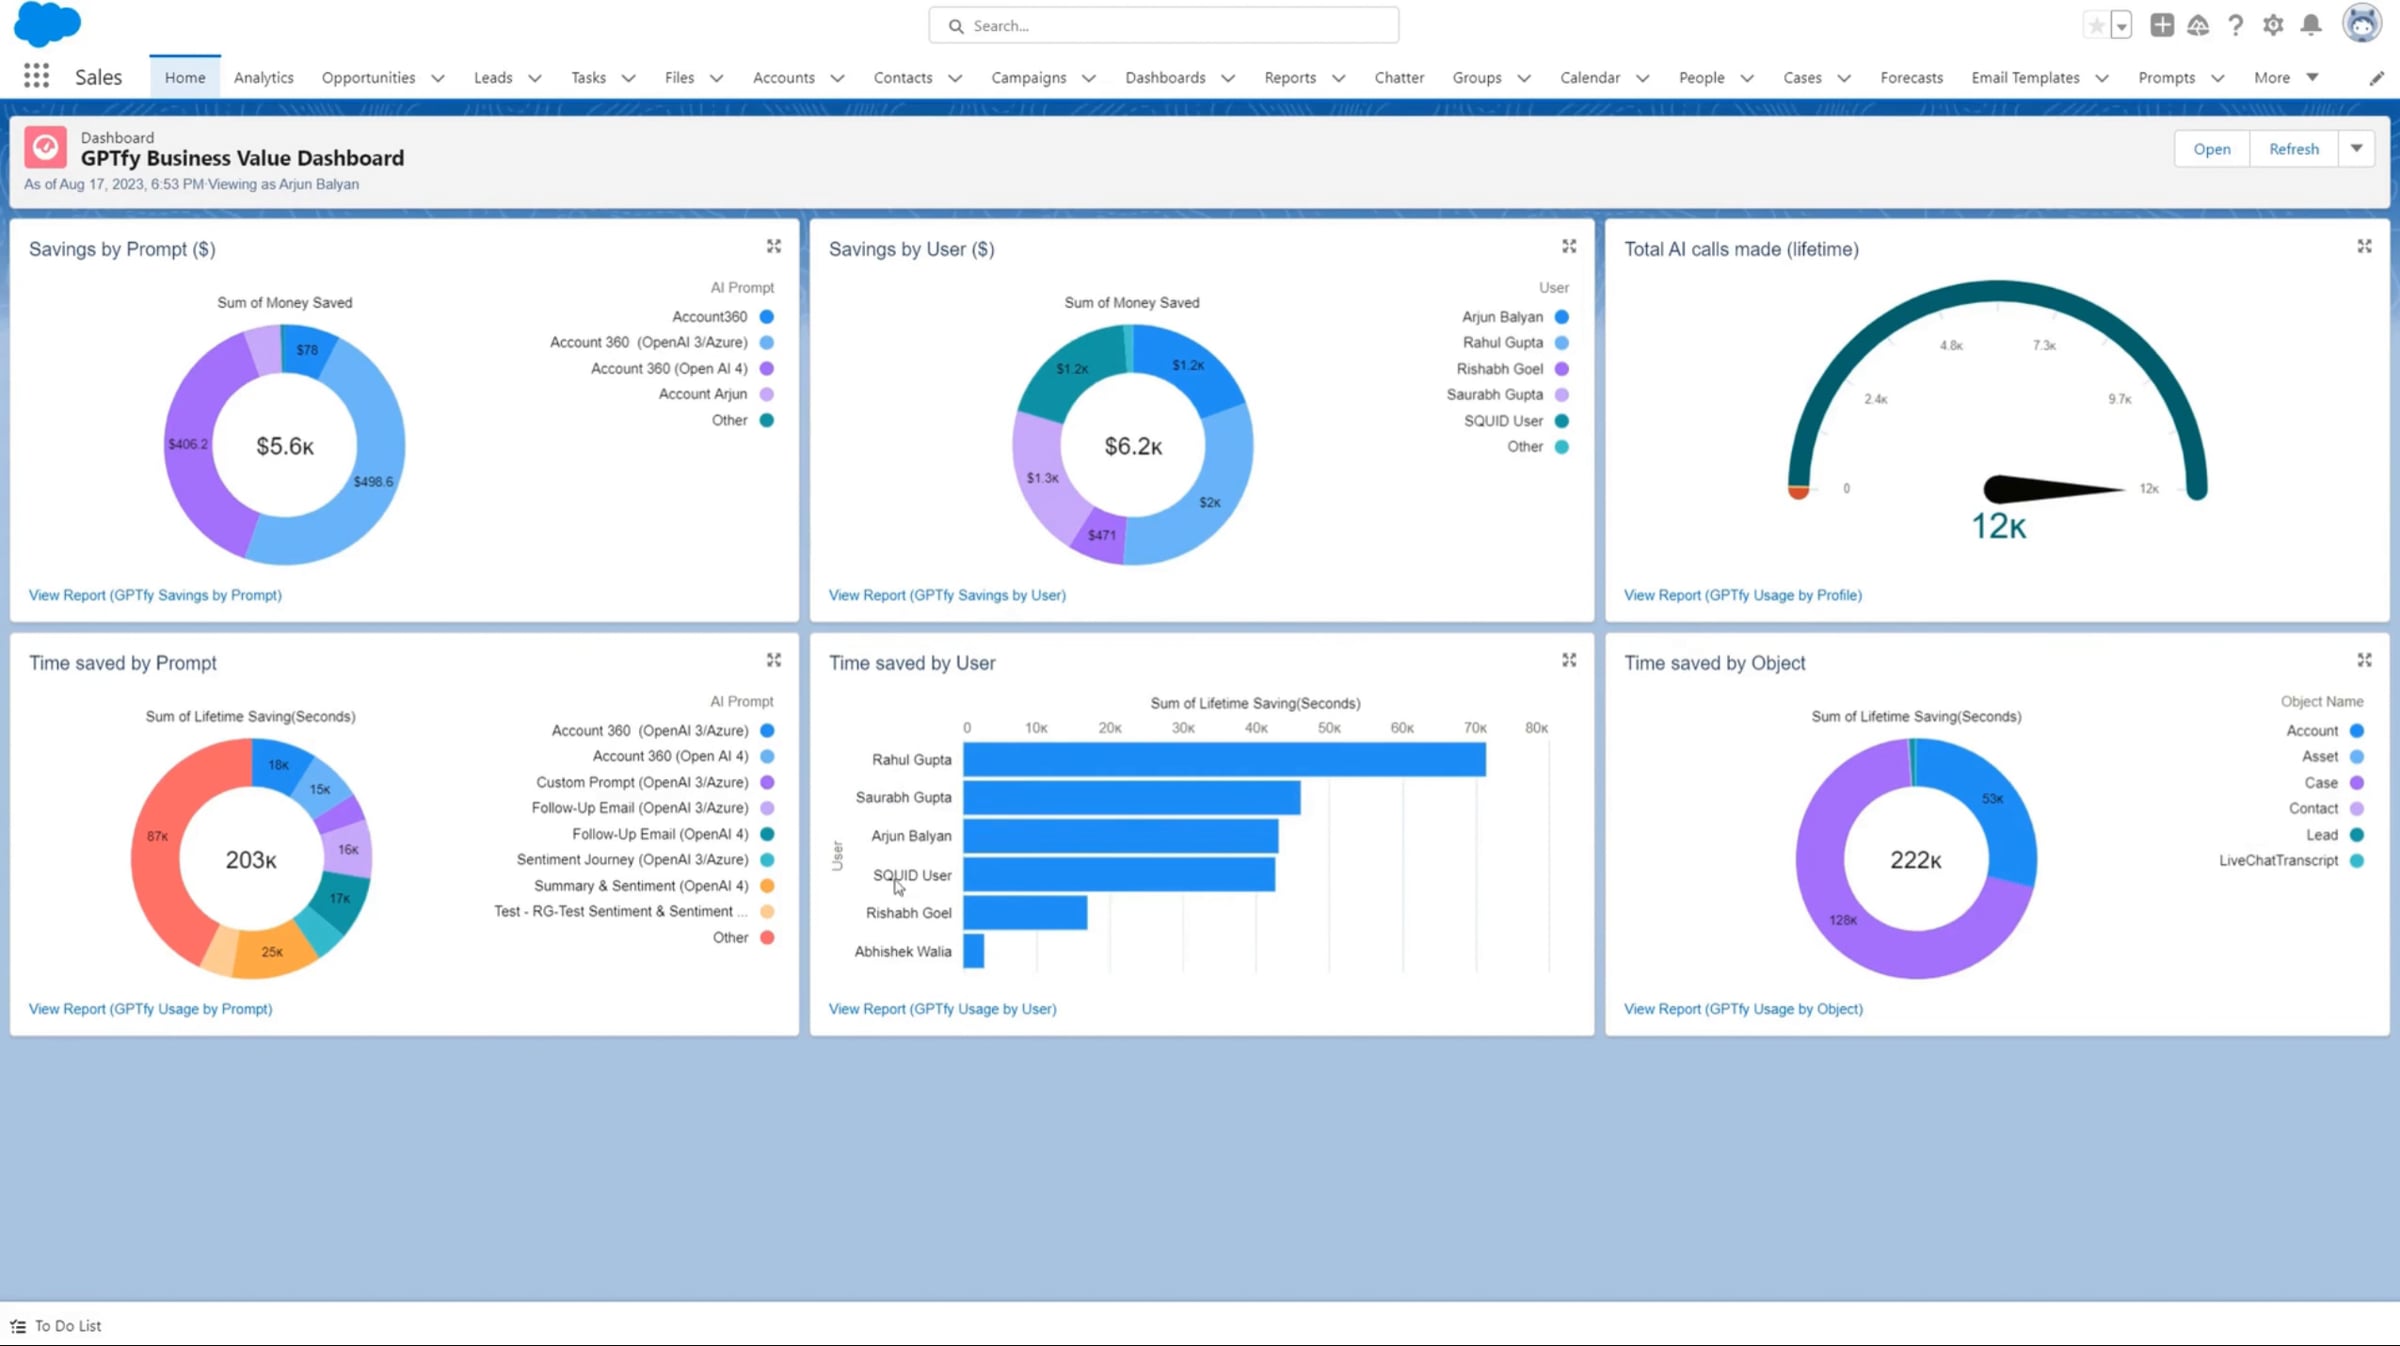The image size is (2400, 1346).
Task: Expand the Time saved by User chart
Action: (1568, 660)
